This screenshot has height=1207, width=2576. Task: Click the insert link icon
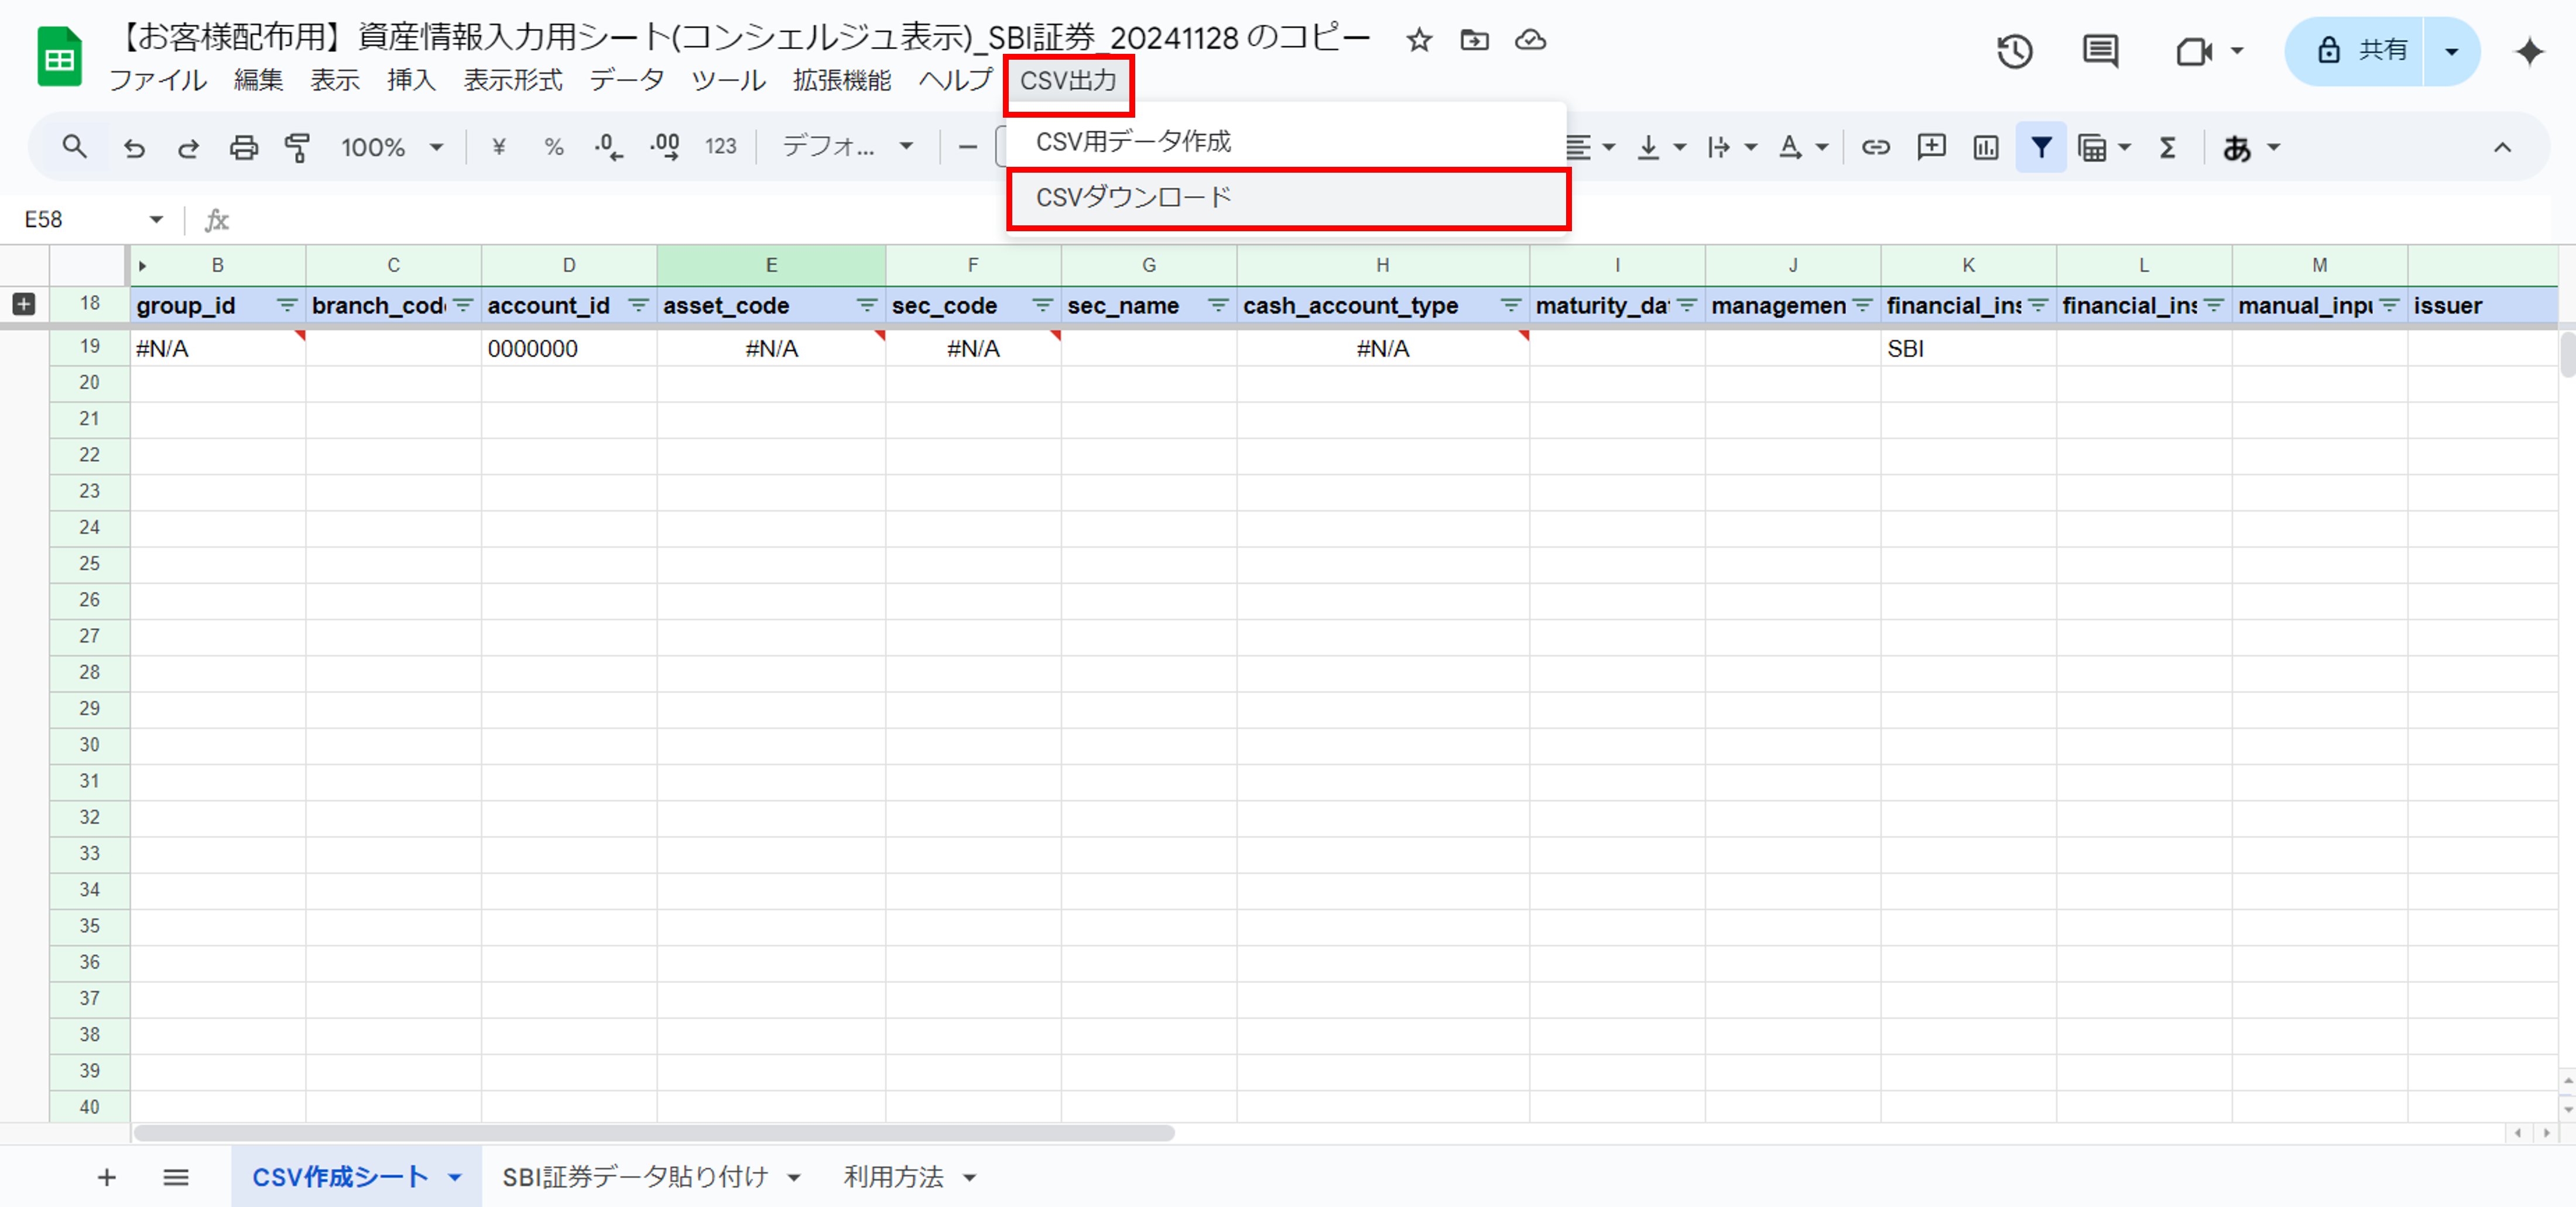coord(1875,148)
